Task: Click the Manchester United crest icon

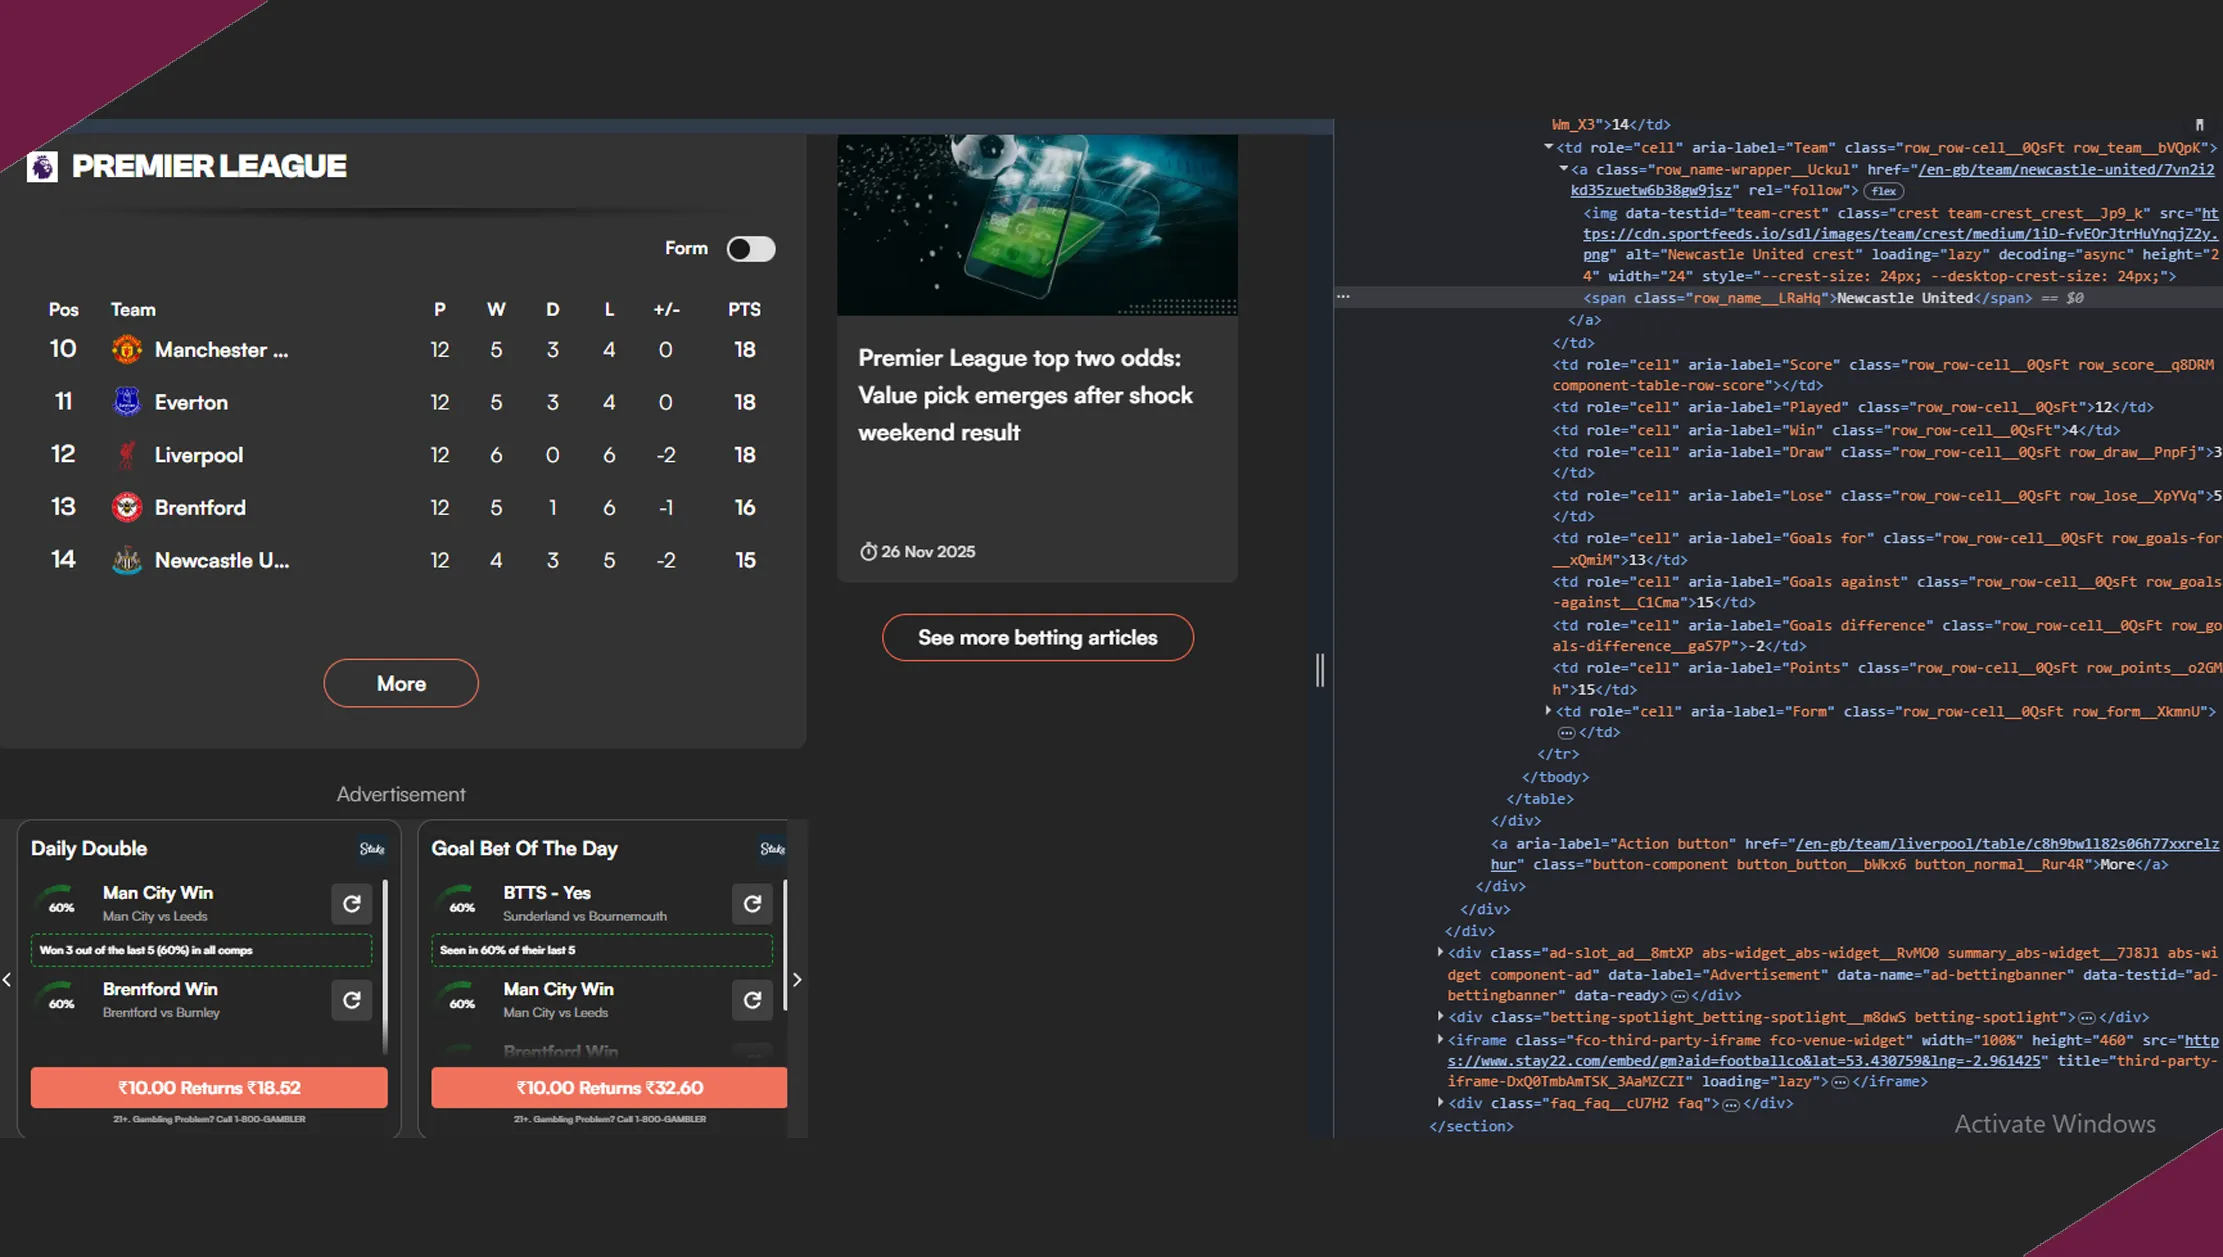Action: click(x=127, y=350)
